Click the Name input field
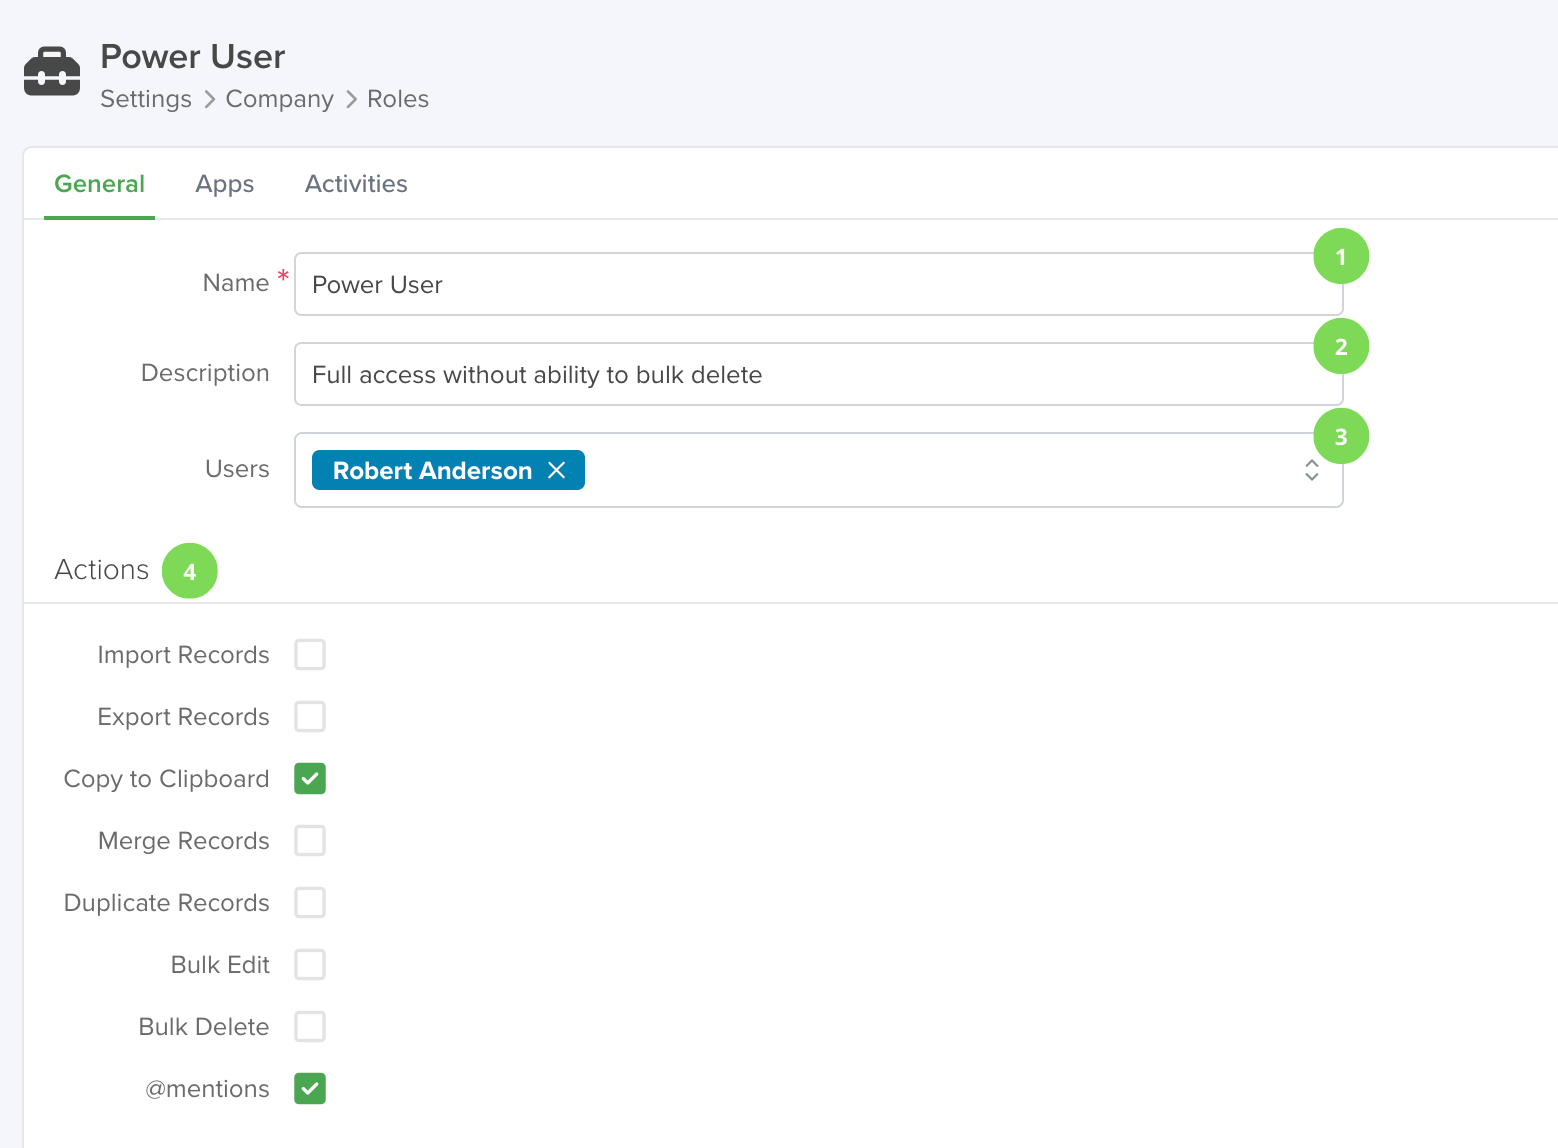1558x1148 pixels. tap(818, 284)
